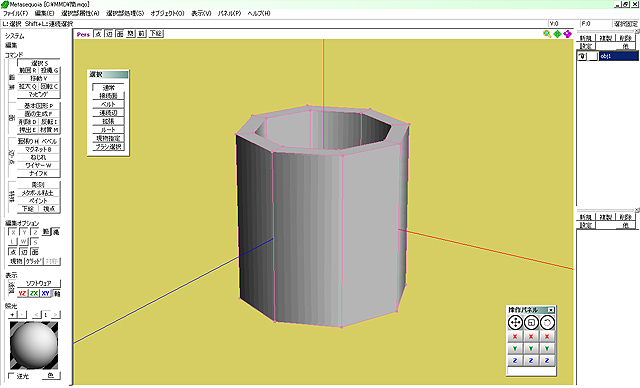Click the next light > arrow

click(56, 315)
